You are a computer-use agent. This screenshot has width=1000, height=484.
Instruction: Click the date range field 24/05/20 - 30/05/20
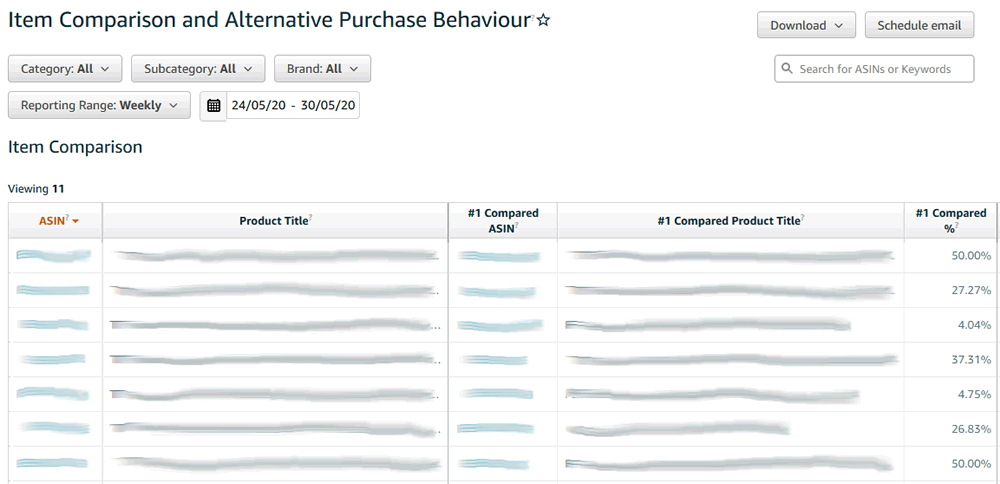293,106
